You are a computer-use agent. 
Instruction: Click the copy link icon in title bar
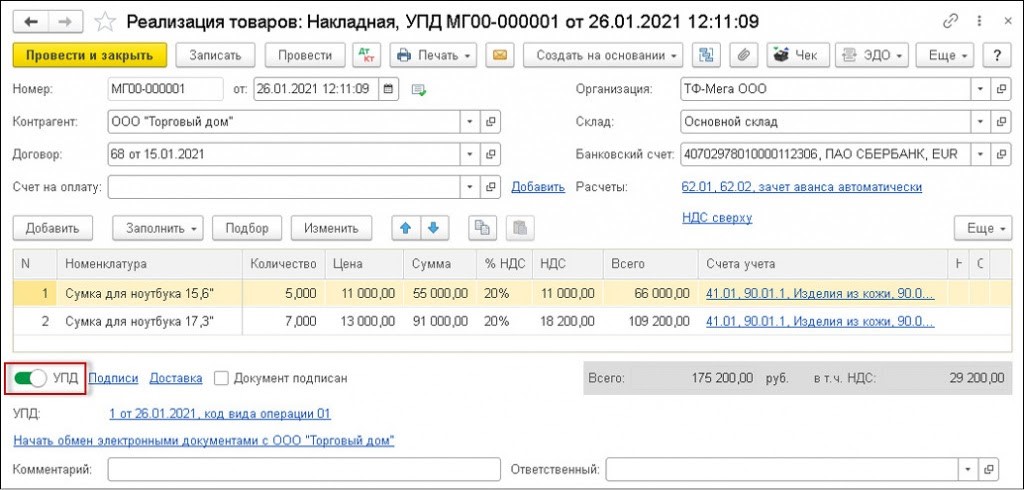(949, 21)
